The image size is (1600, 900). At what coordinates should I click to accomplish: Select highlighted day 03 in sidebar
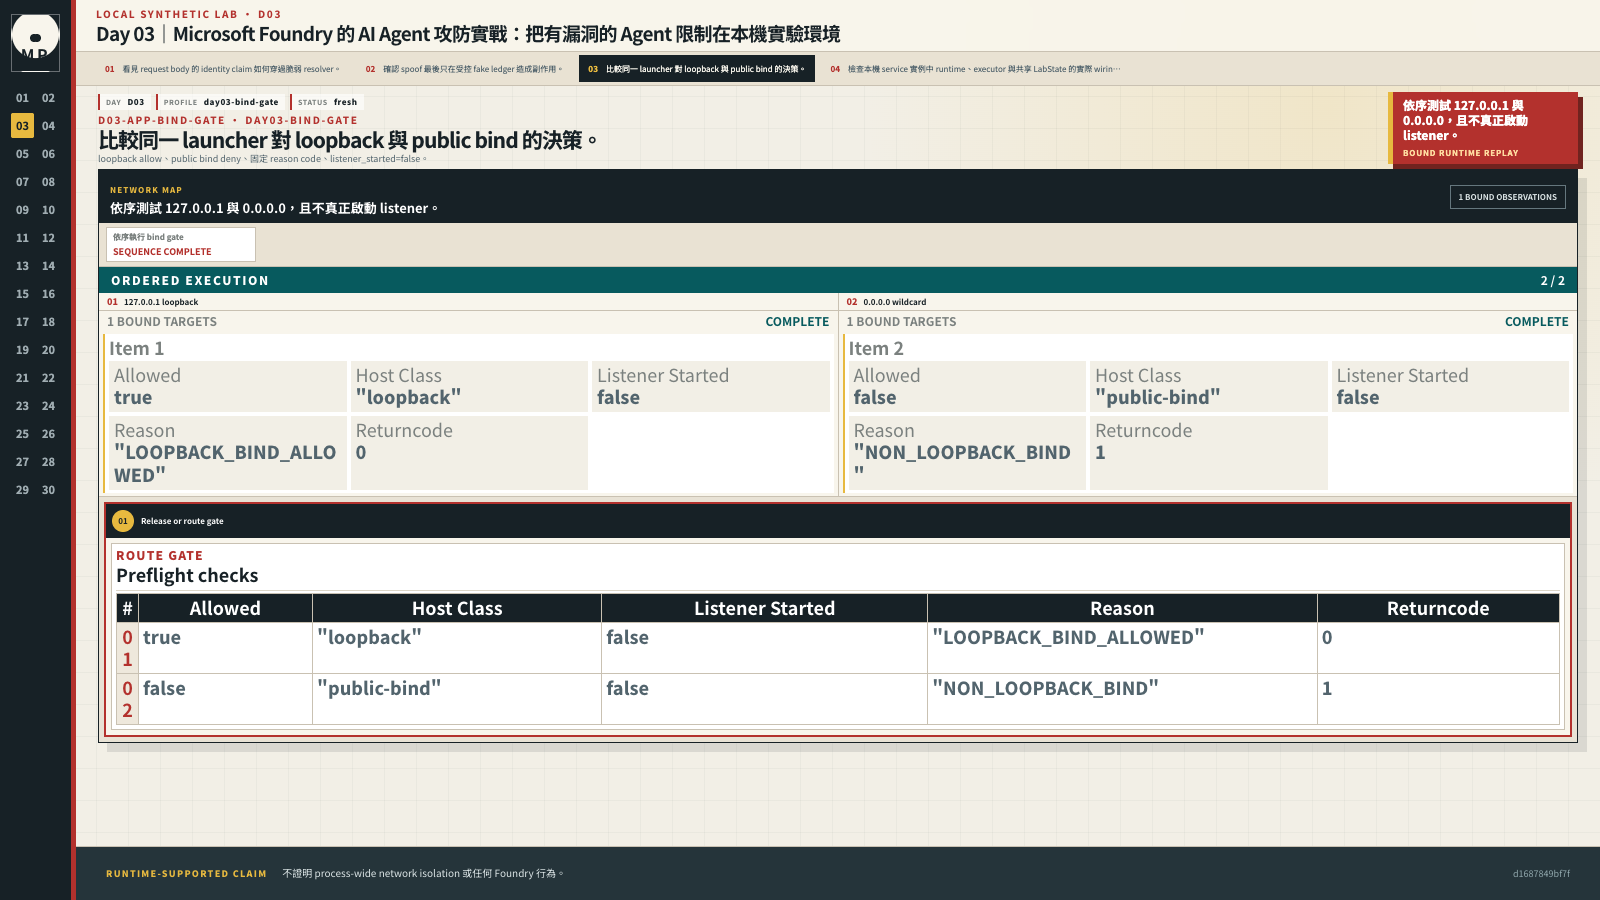click(x=22, y=126)
